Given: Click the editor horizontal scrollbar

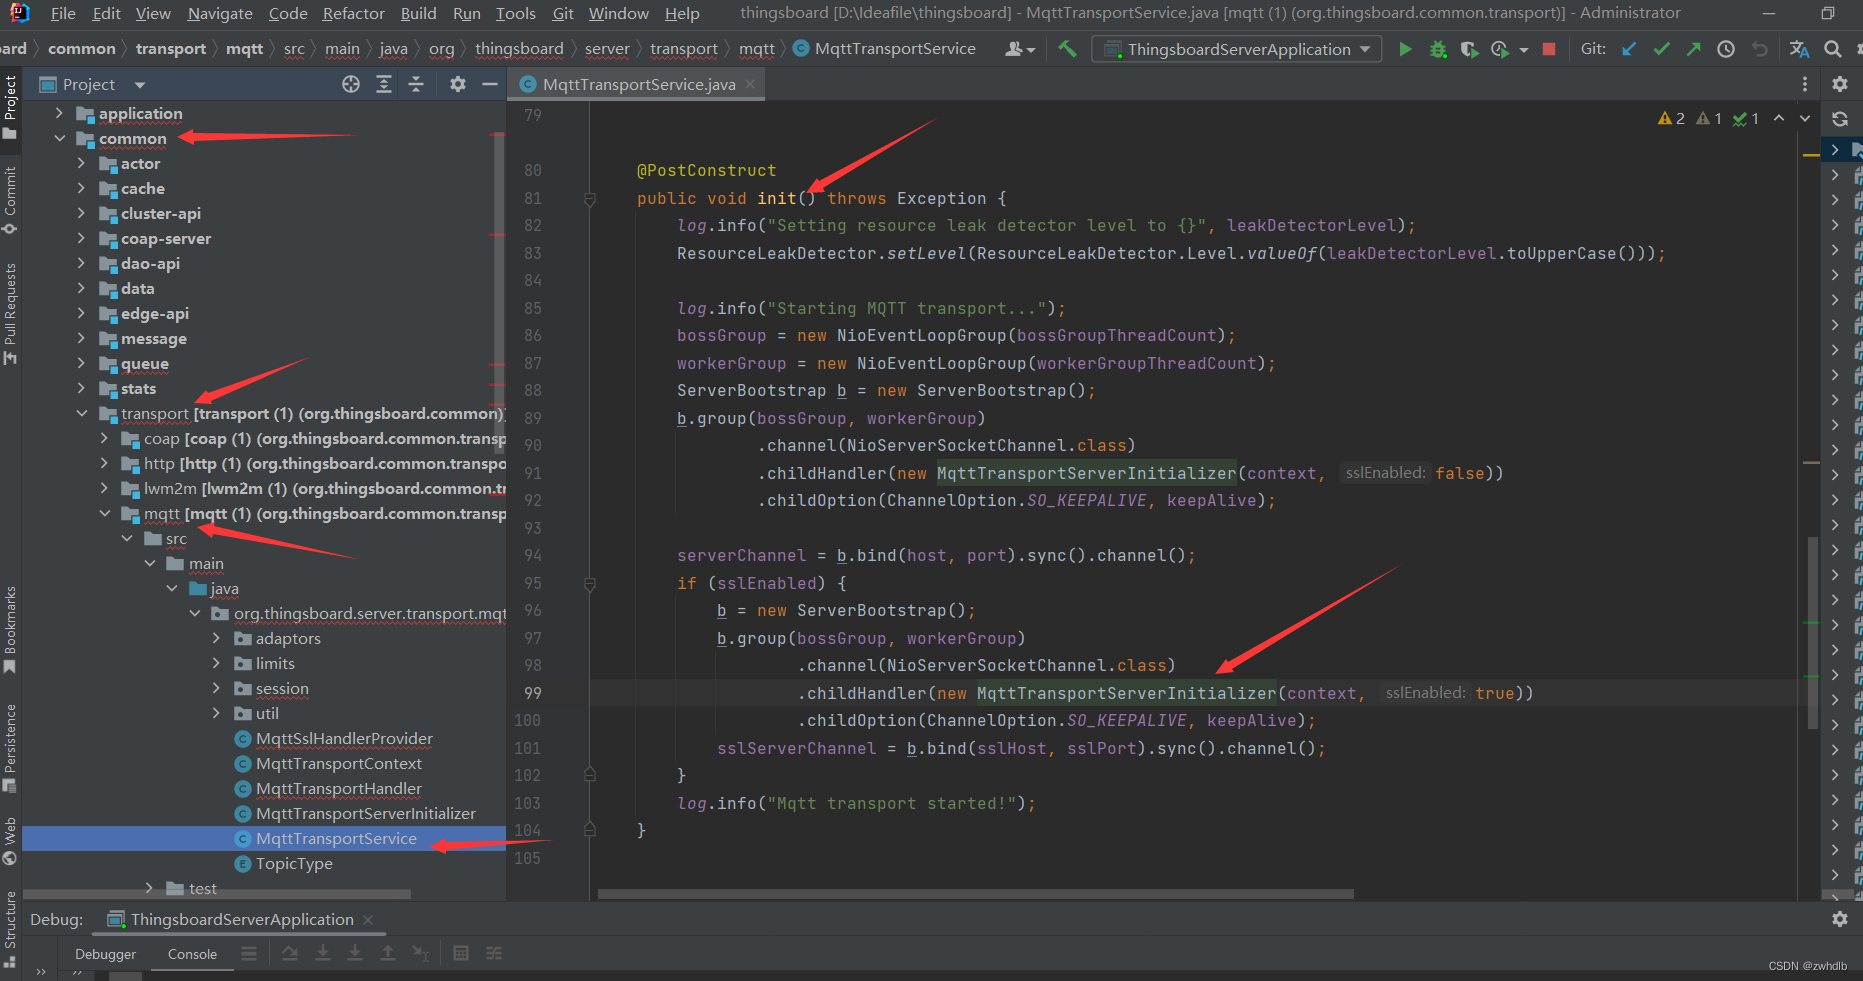Looking at the screenshot, I should (x=975, y=894).
